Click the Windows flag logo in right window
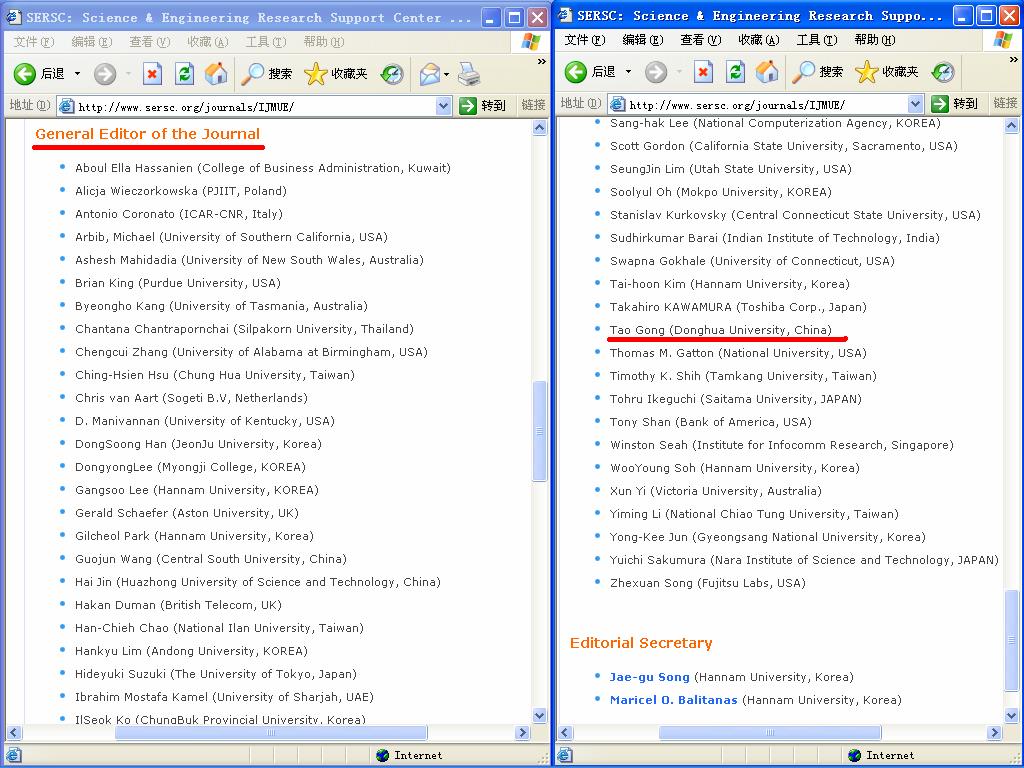The height and width of the screenshot is (768, 1024). pos(1002,40)
